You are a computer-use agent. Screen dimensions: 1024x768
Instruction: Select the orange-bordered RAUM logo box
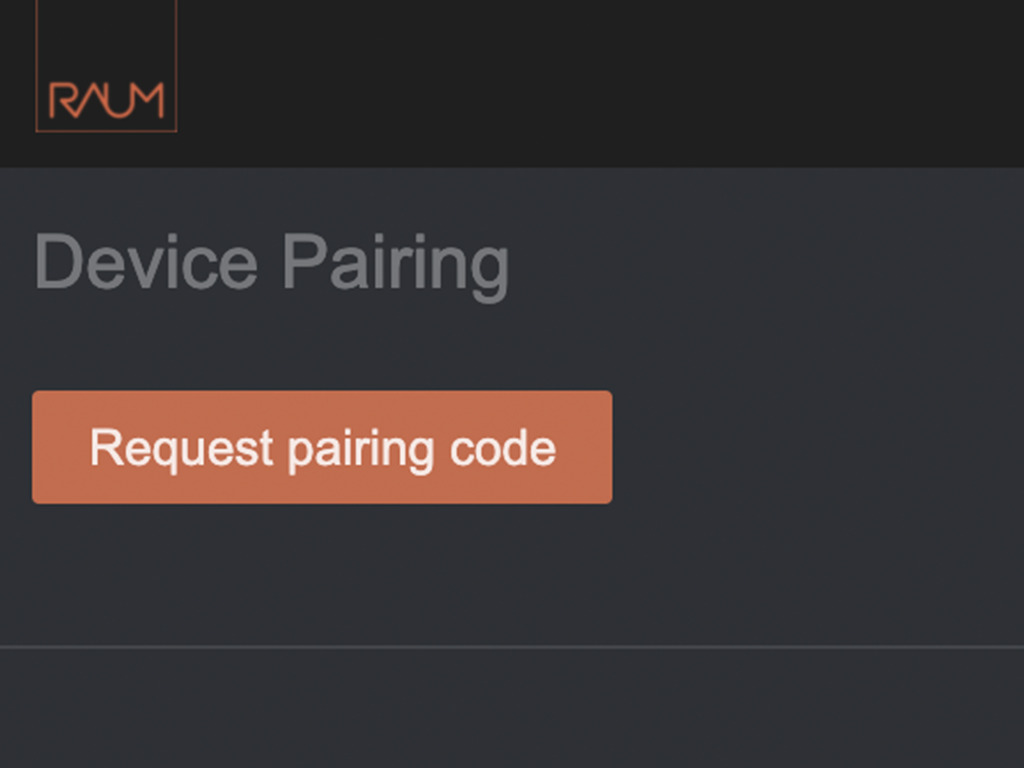click(106, 66)
